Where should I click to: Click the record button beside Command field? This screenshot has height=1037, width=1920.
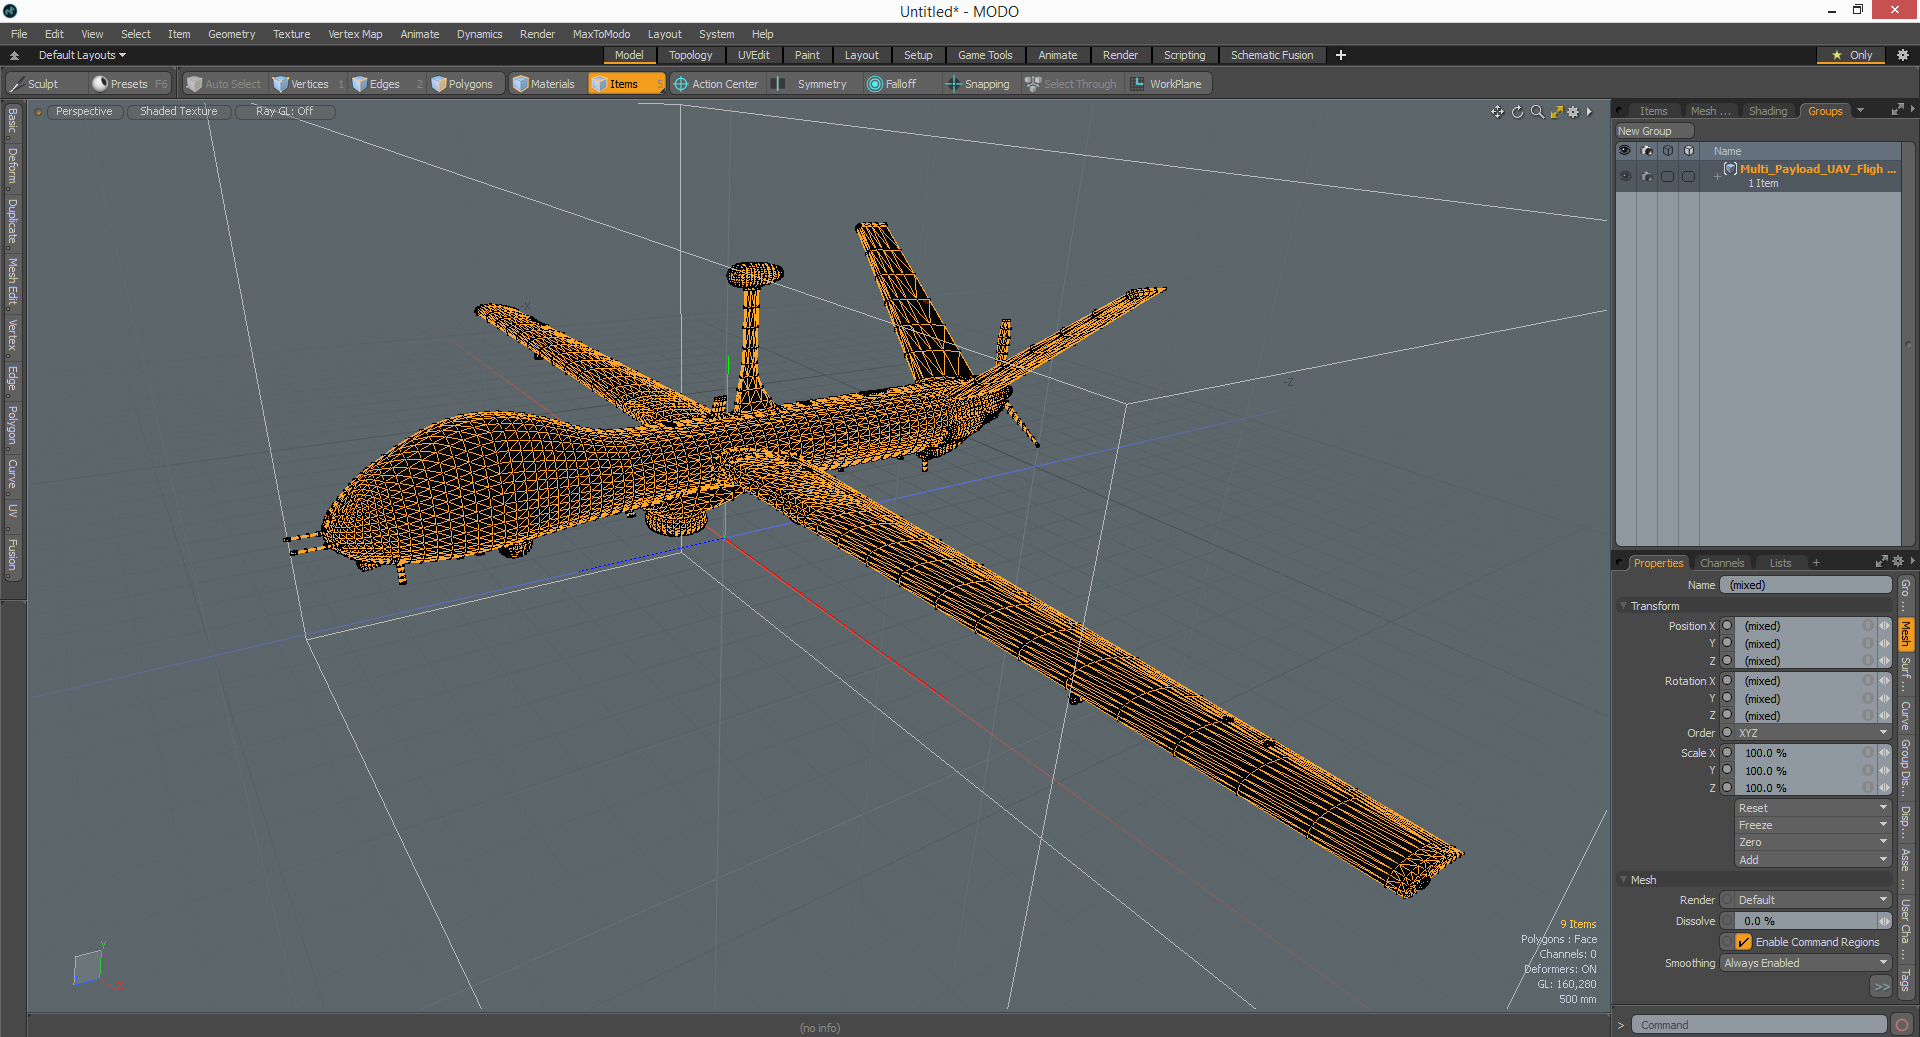click(1902, 1025)
